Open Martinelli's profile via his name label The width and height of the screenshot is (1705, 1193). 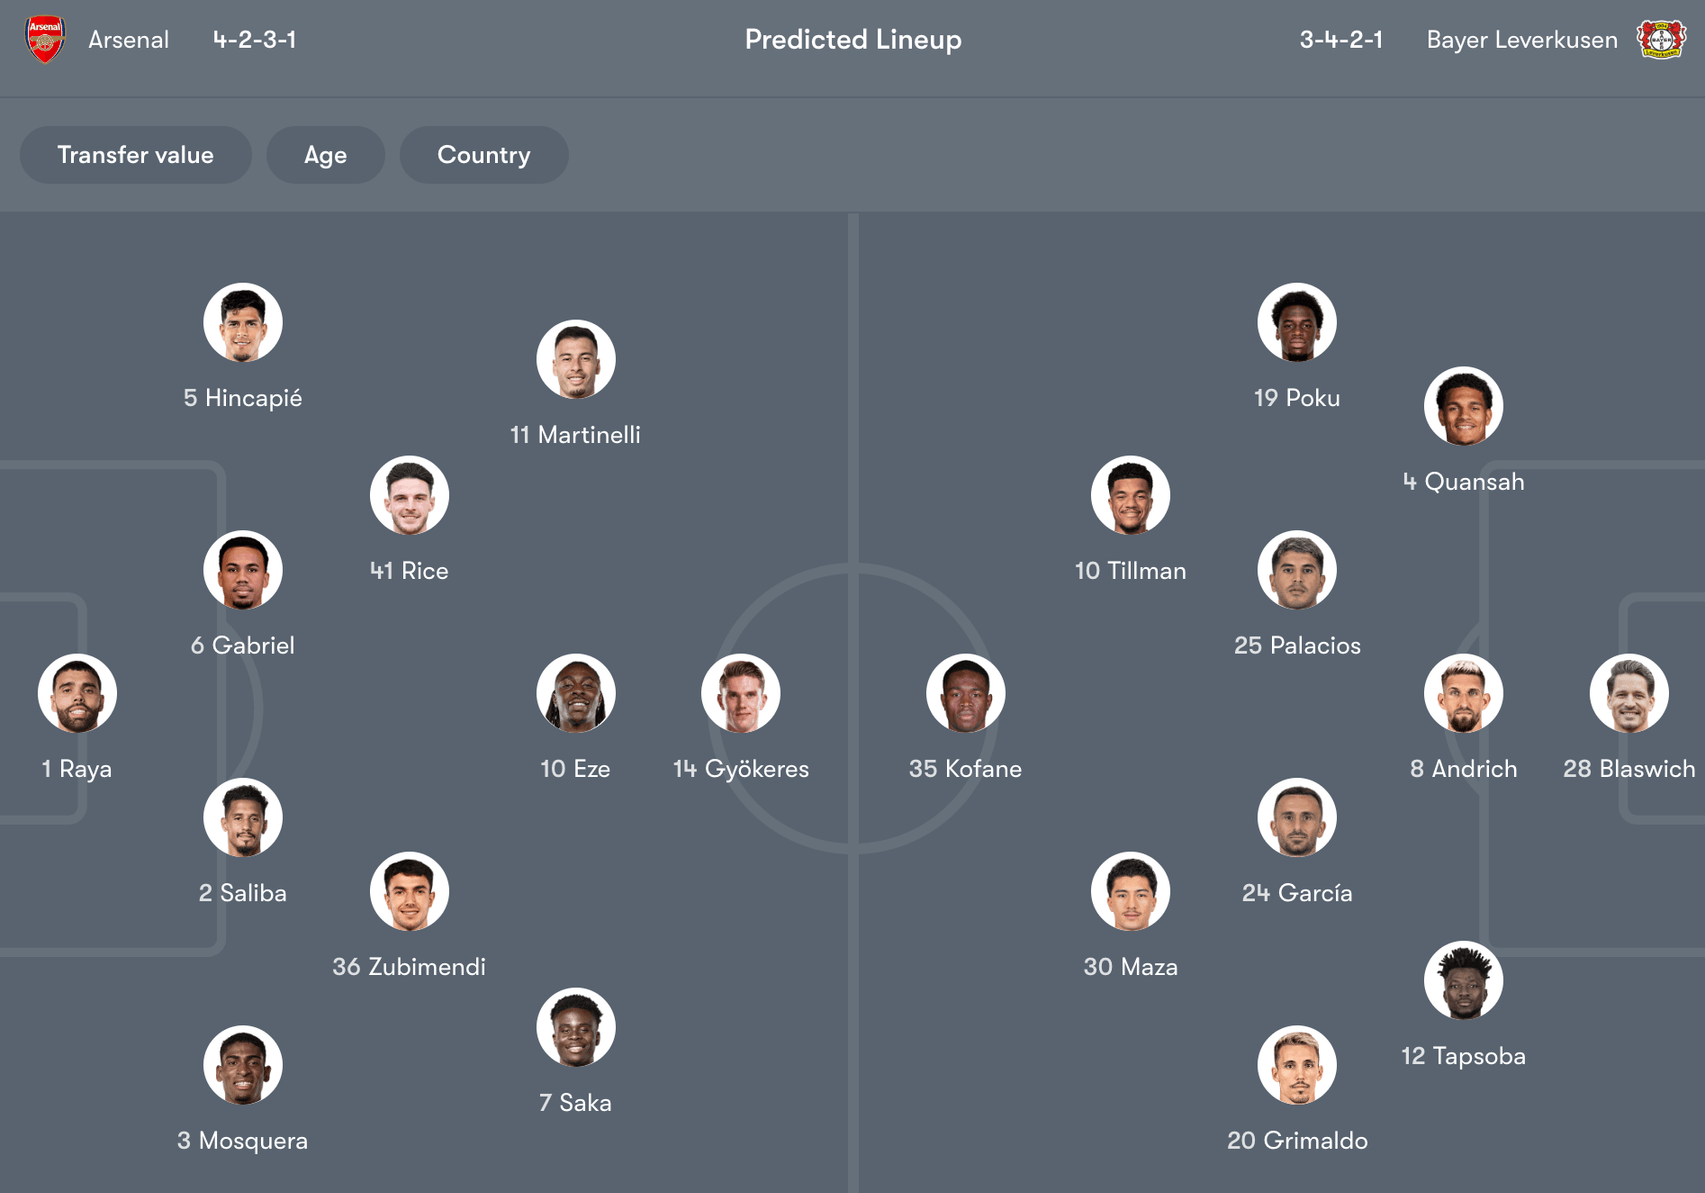coord(575,435)
